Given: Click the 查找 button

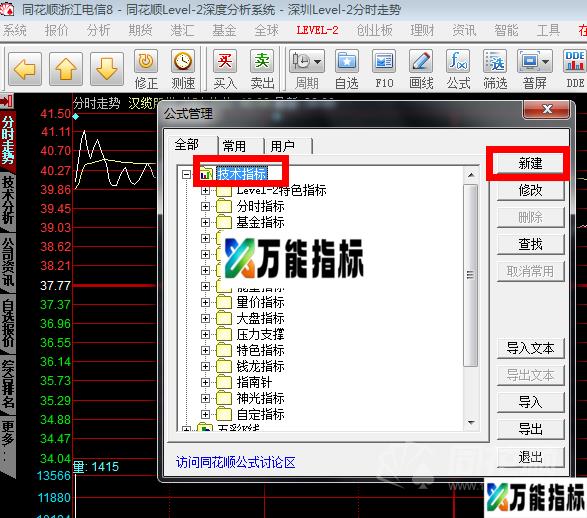Looking at the screenshot, I should coord(530,244).
